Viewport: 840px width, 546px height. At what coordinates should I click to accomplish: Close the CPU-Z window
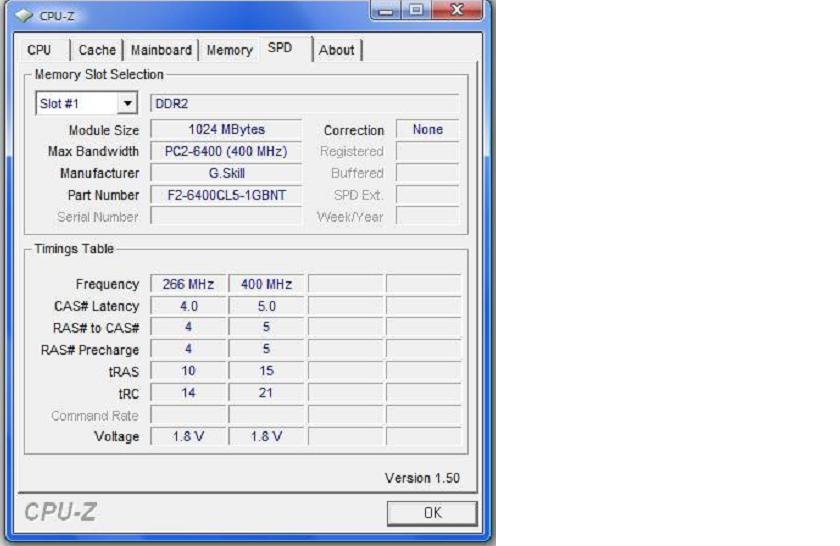(457, 10)
